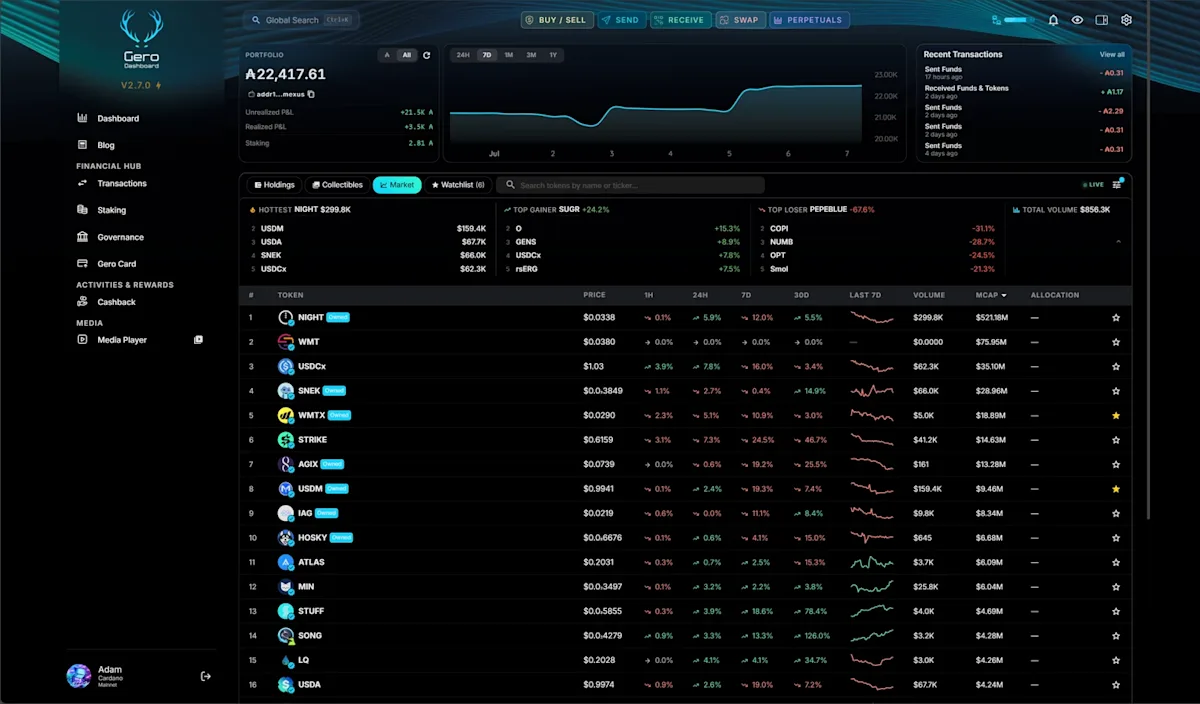Image resolution: width=1200 pixels, height=704 pixels.
Task: Click the Gero Dashboard antler logo
Action: point(141,40)
